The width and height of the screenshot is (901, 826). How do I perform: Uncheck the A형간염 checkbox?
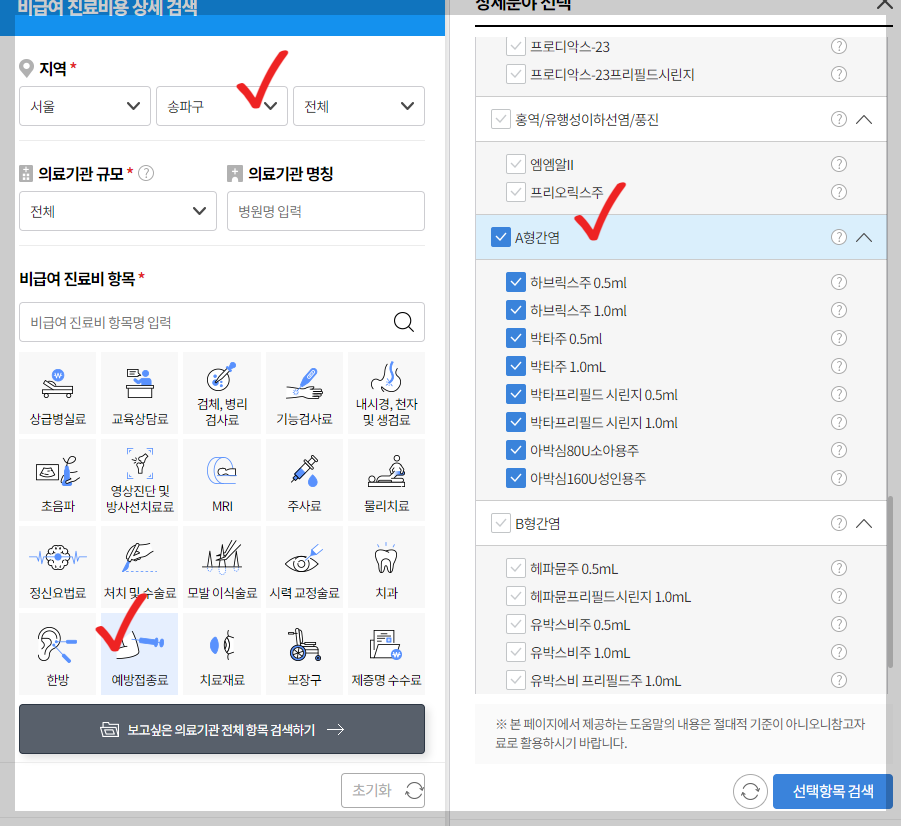[x=500, y=237]
